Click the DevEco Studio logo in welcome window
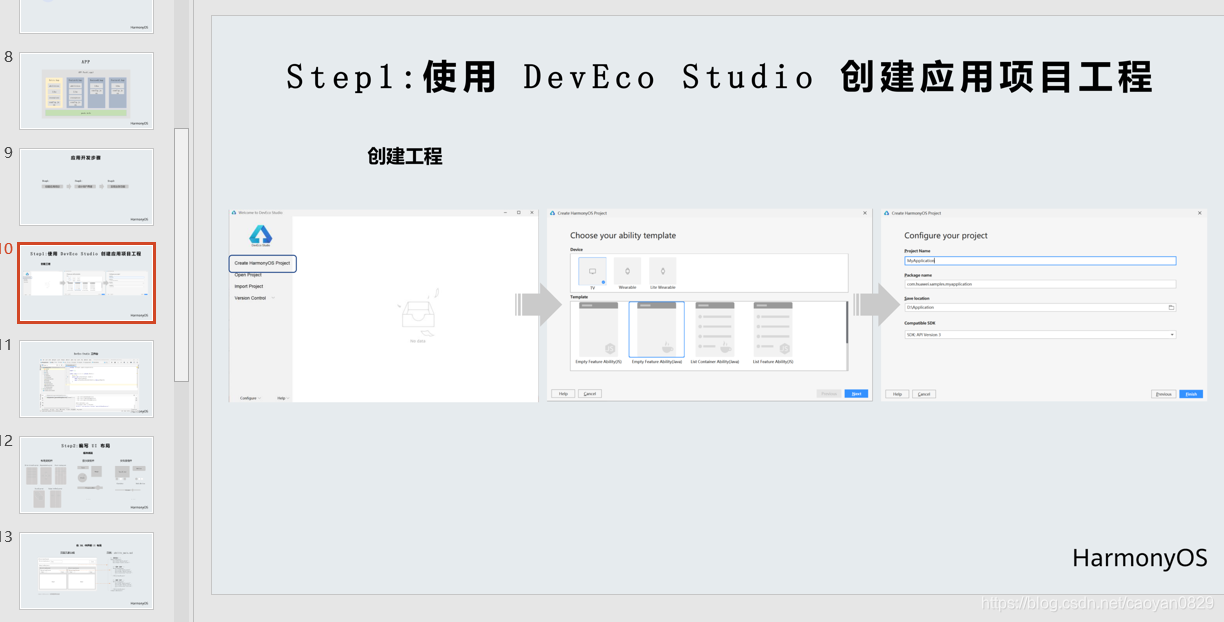Screen dimensions: 1224x622 point(260,237)
